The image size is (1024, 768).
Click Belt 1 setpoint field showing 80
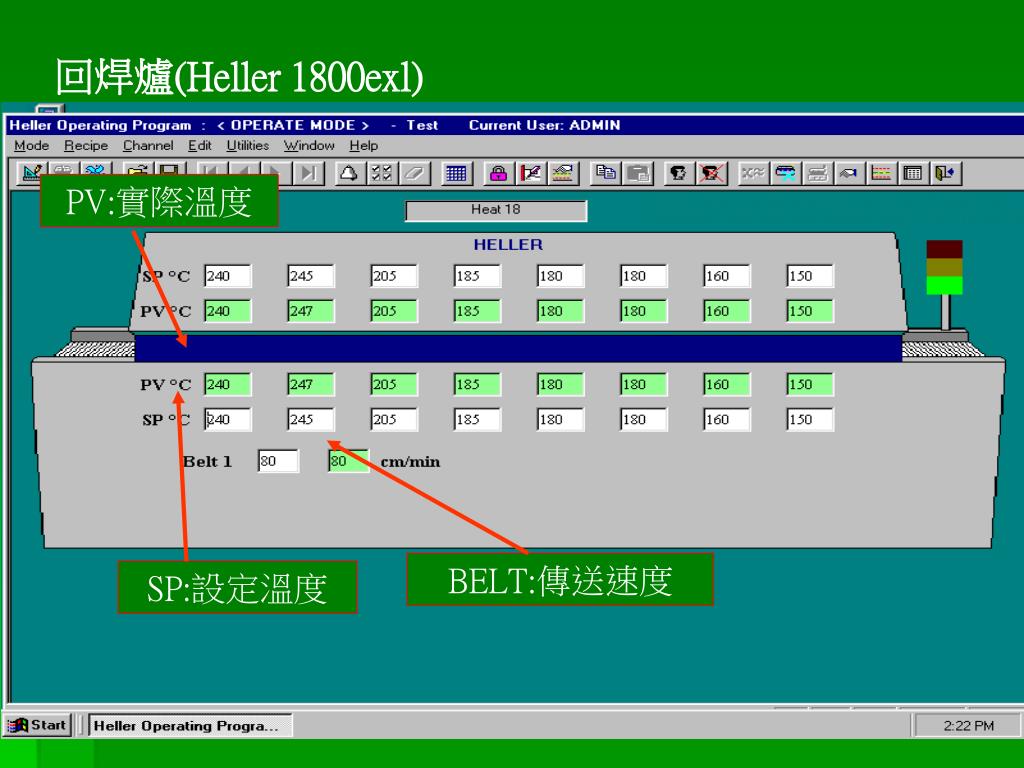278,461
